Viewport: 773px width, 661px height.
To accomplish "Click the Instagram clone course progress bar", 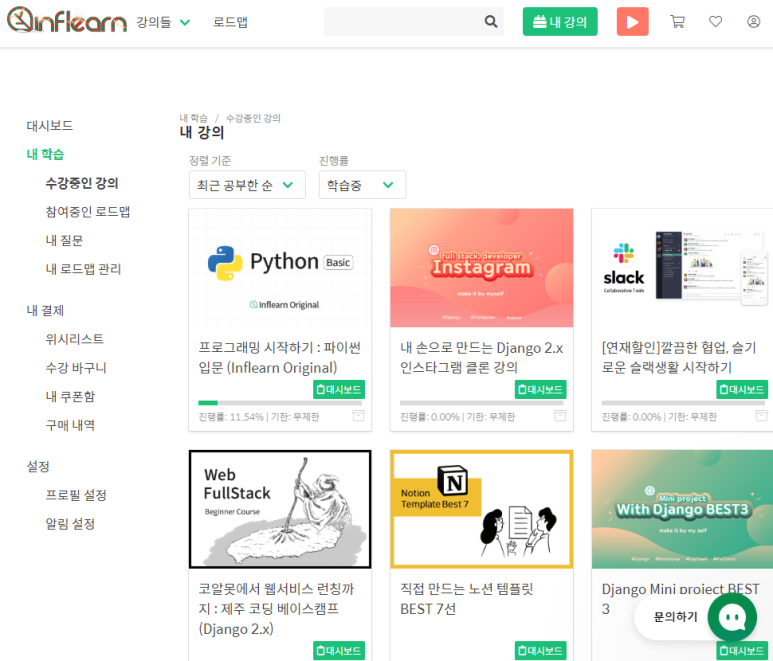I will click(x=481, y=403).
